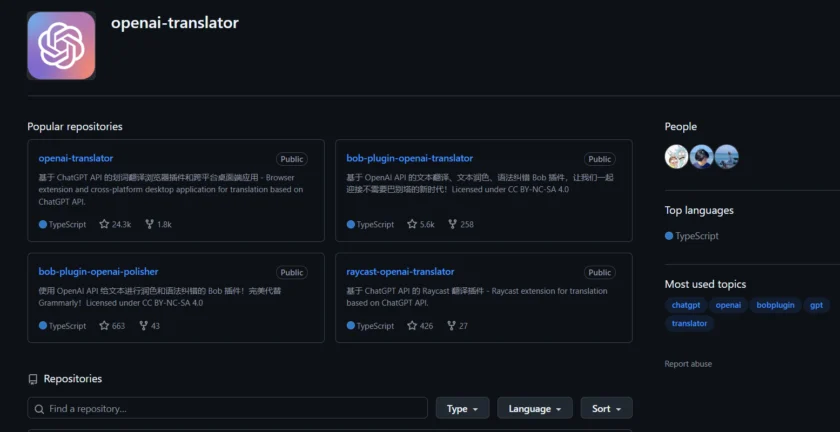Select the gpt topic tag
The image size is (840, 432).
click(816, 305)
